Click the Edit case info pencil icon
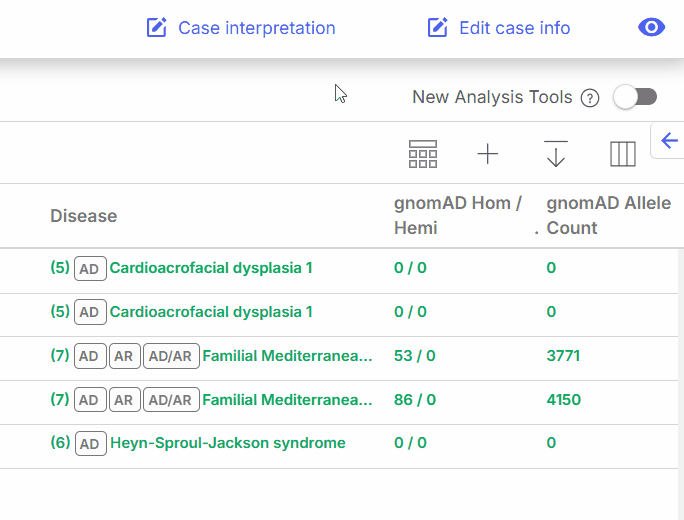Screen dimensions: 684x520 point(438,27)
